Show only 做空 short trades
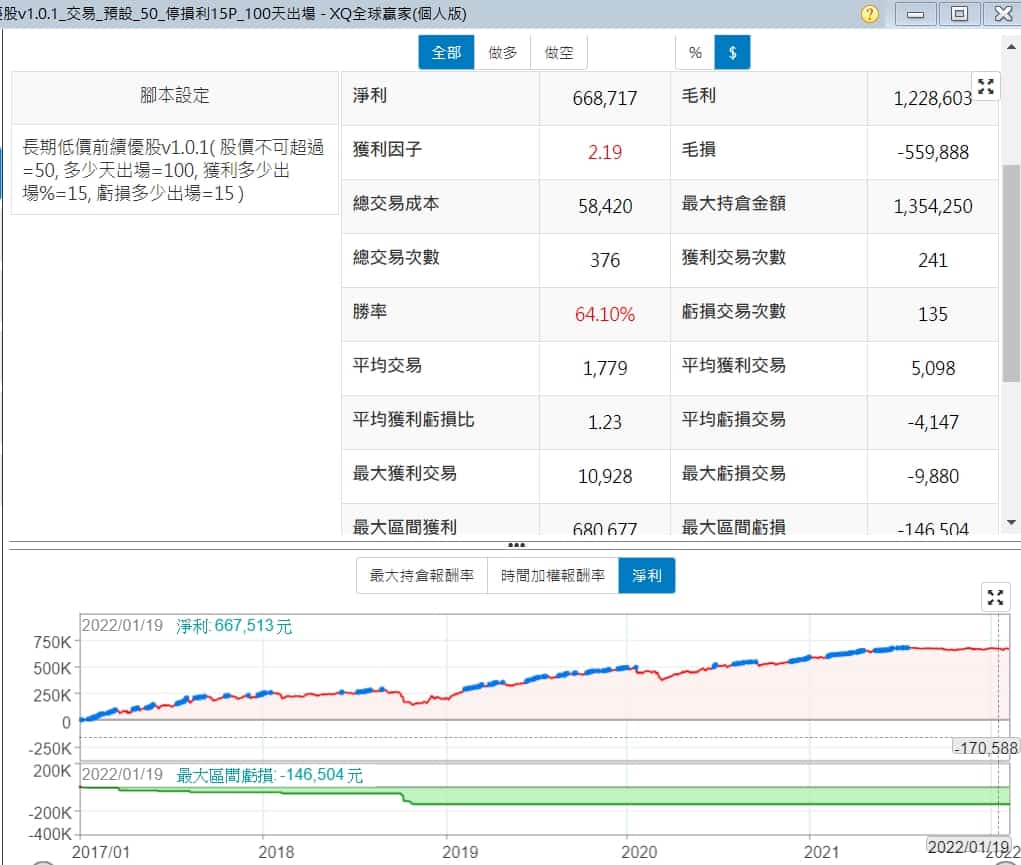The height and width of the screenshot is (865, 1021). (x=559, y=53)
